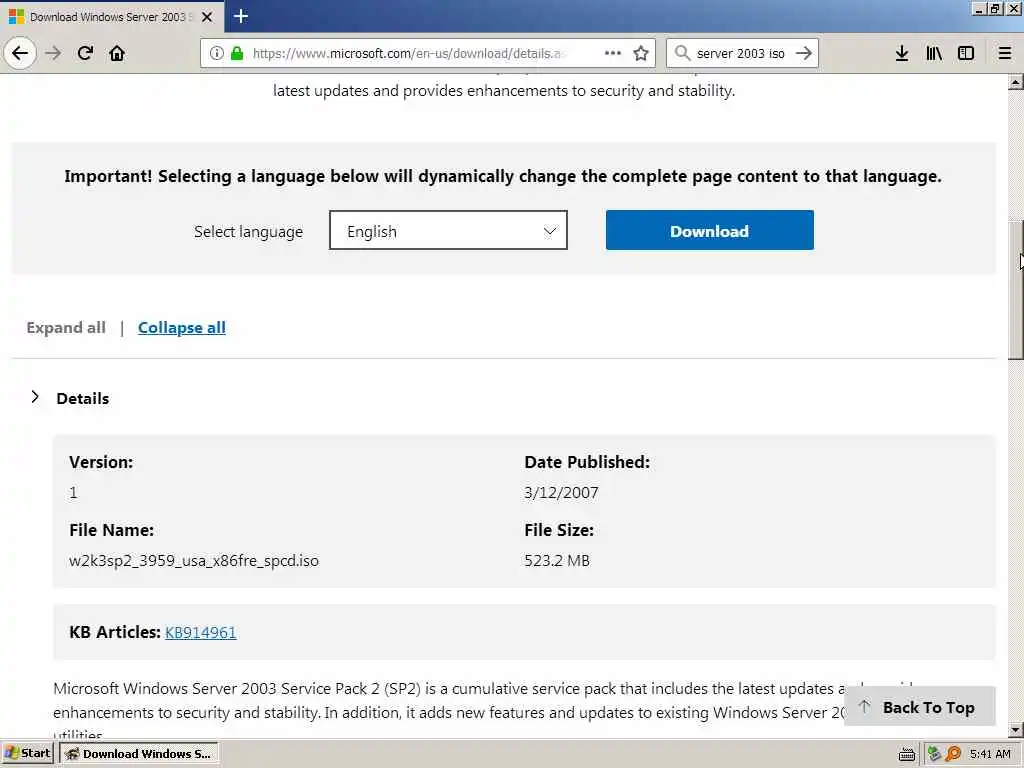Click the Details section heading

[83, 398]
